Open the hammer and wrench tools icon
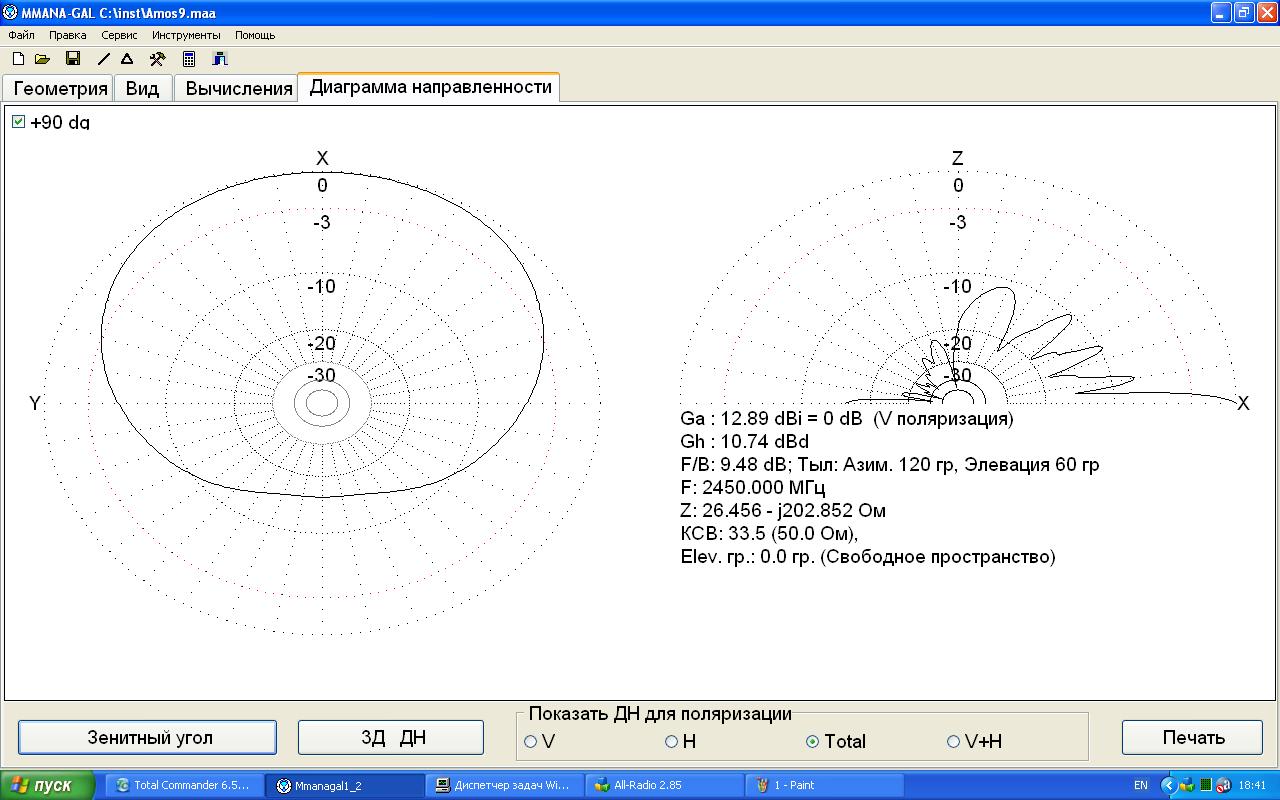This screenshot has height=800, width=1280. pos(157,59)
